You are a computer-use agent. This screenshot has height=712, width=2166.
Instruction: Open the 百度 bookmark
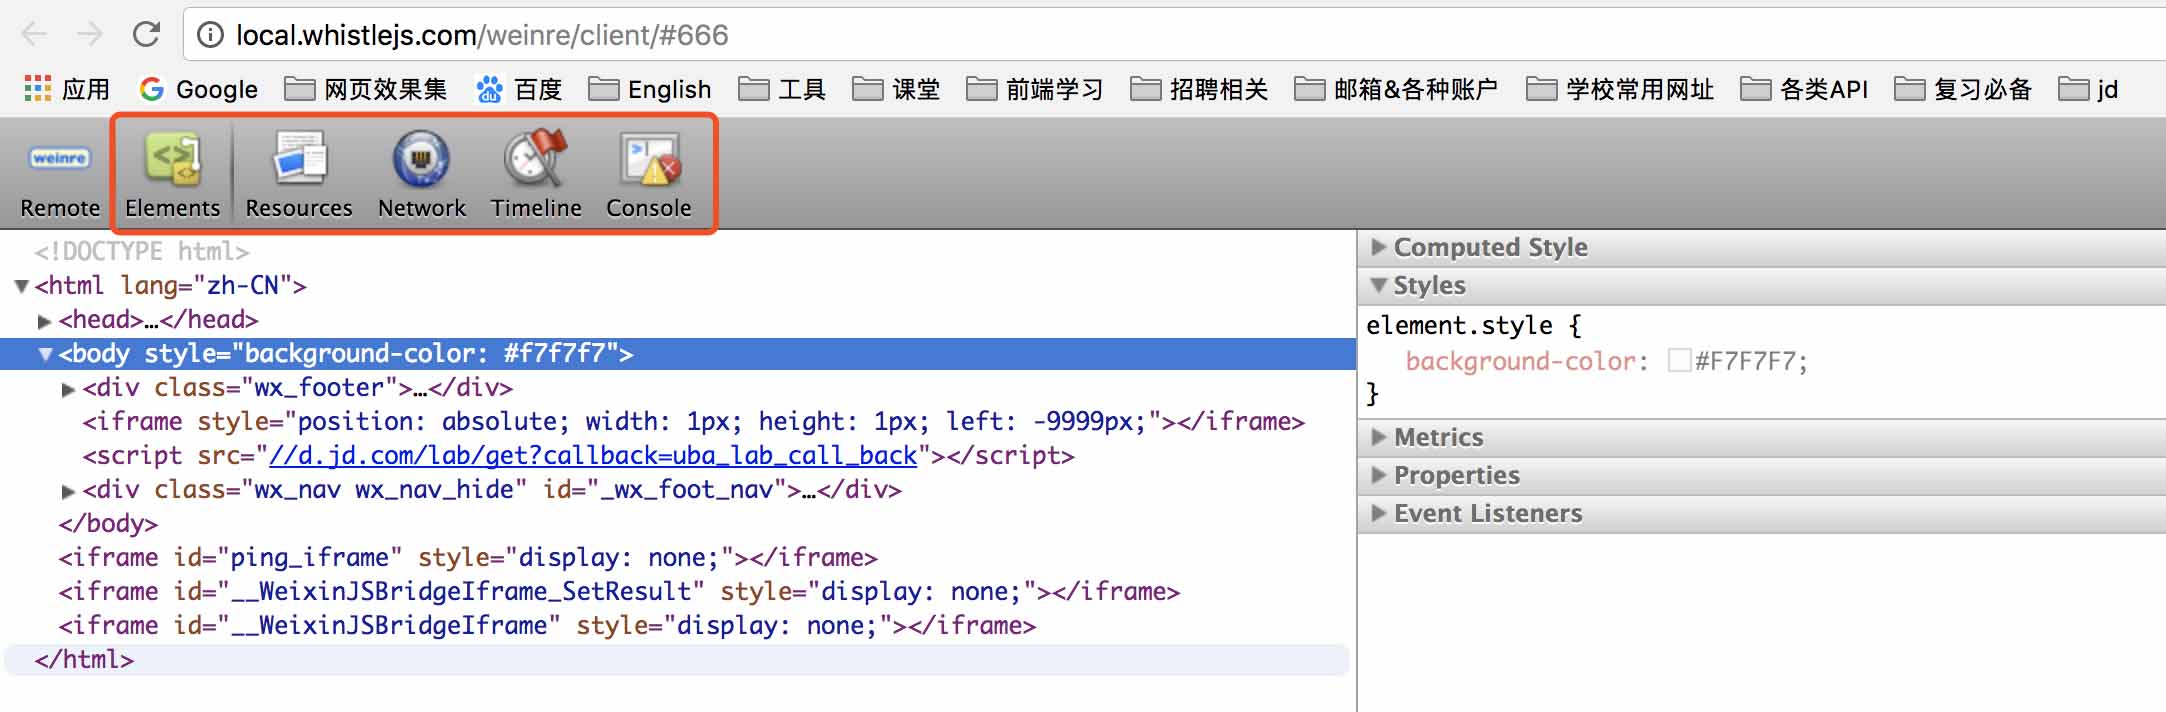click(519, 89)
